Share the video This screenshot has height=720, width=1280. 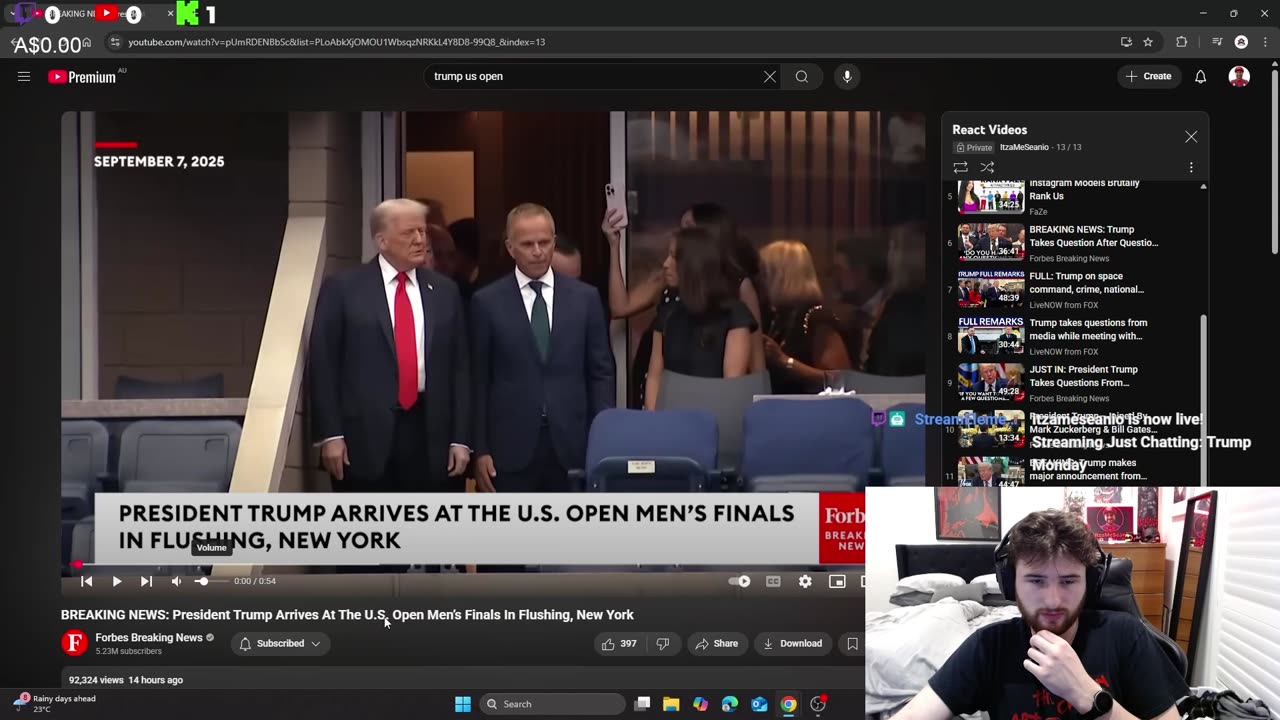coord(717,643)
